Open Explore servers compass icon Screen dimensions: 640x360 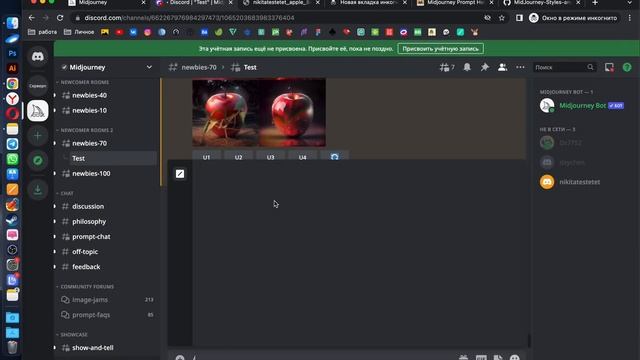[38, 160]
